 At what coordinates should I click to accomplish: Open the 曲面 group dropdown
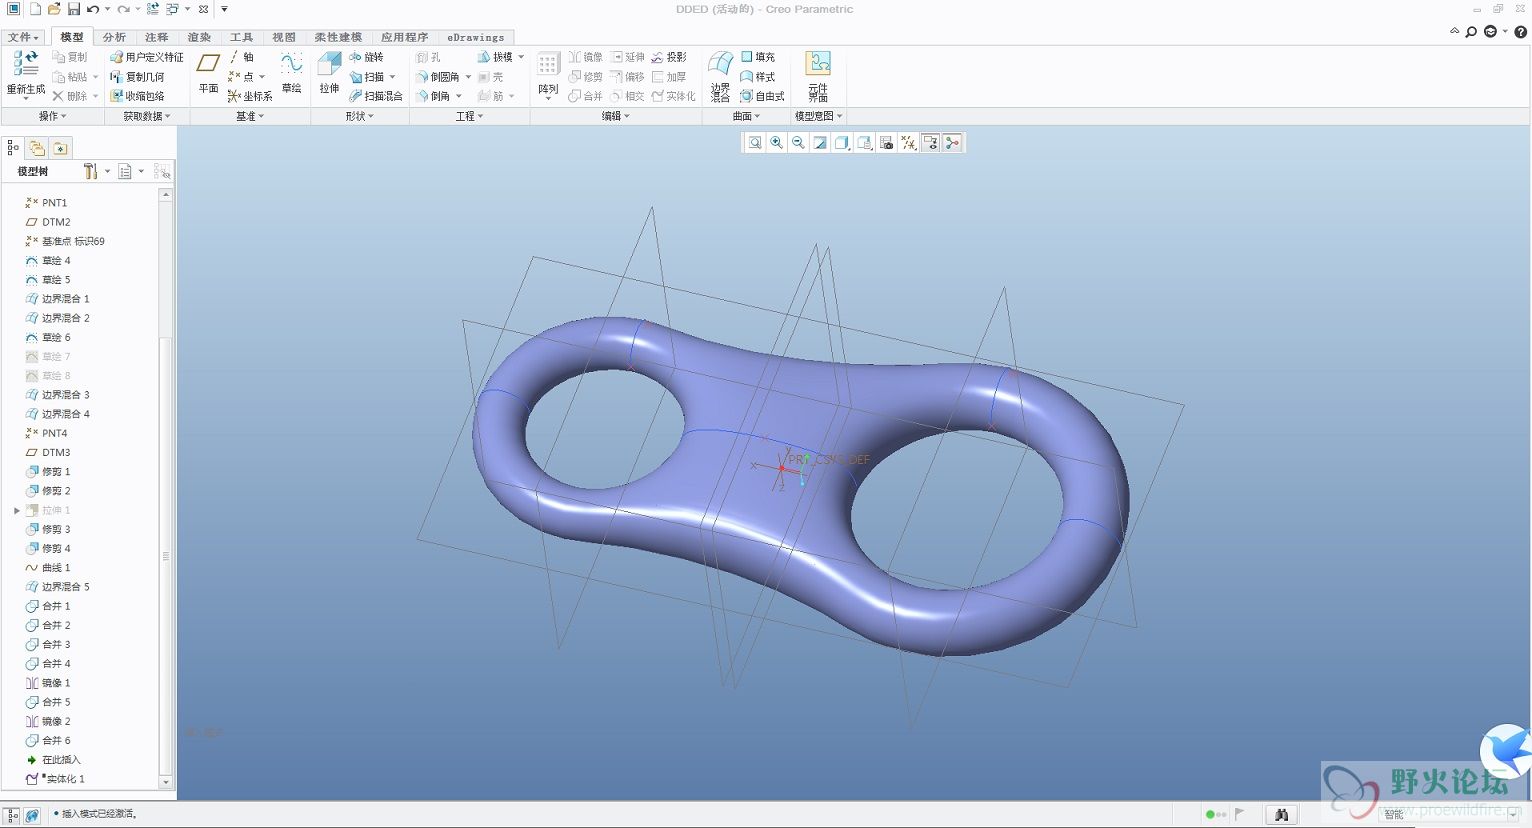pos(747,116)
